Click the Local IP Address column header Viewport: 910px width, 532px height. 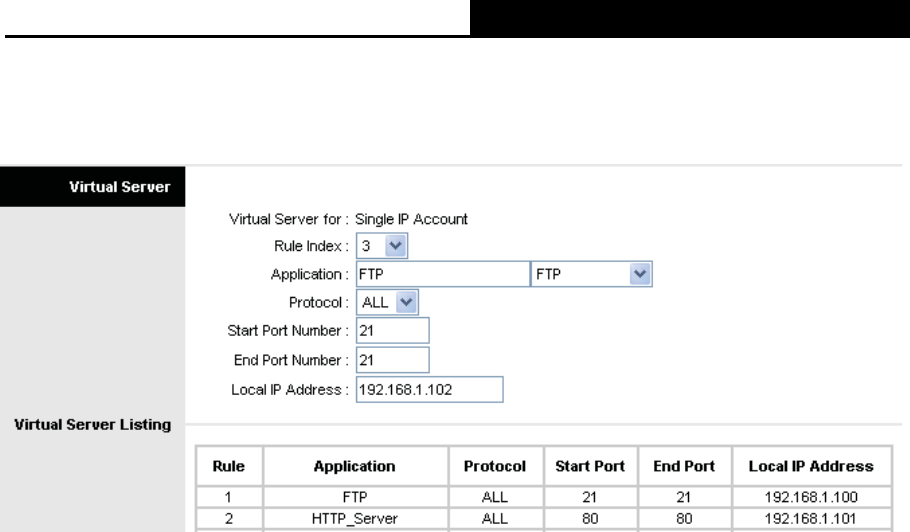[x=811, y=466]
